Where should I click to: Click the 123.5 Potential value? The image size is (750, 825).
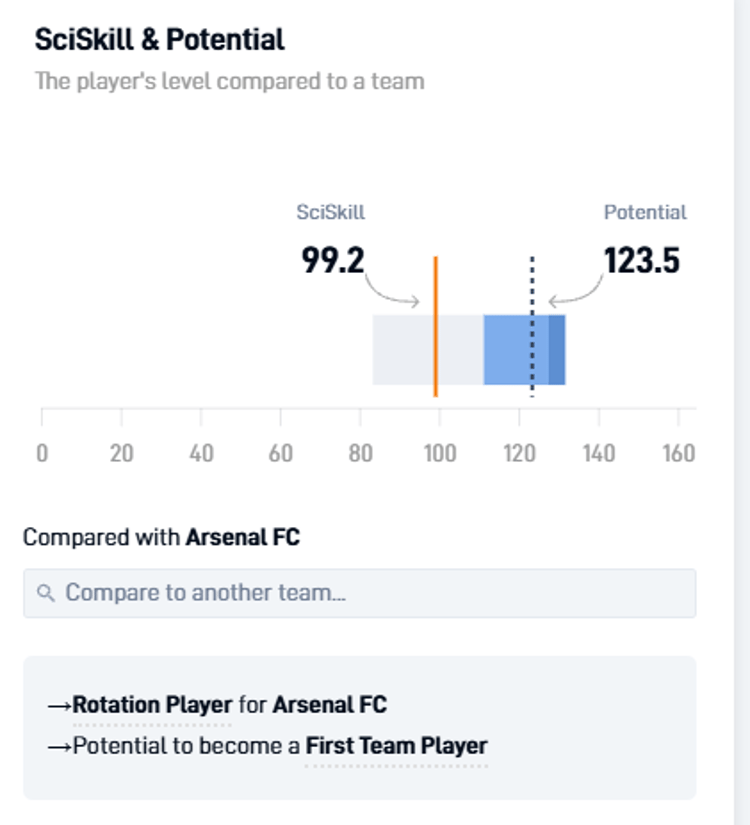pos(642,260)
